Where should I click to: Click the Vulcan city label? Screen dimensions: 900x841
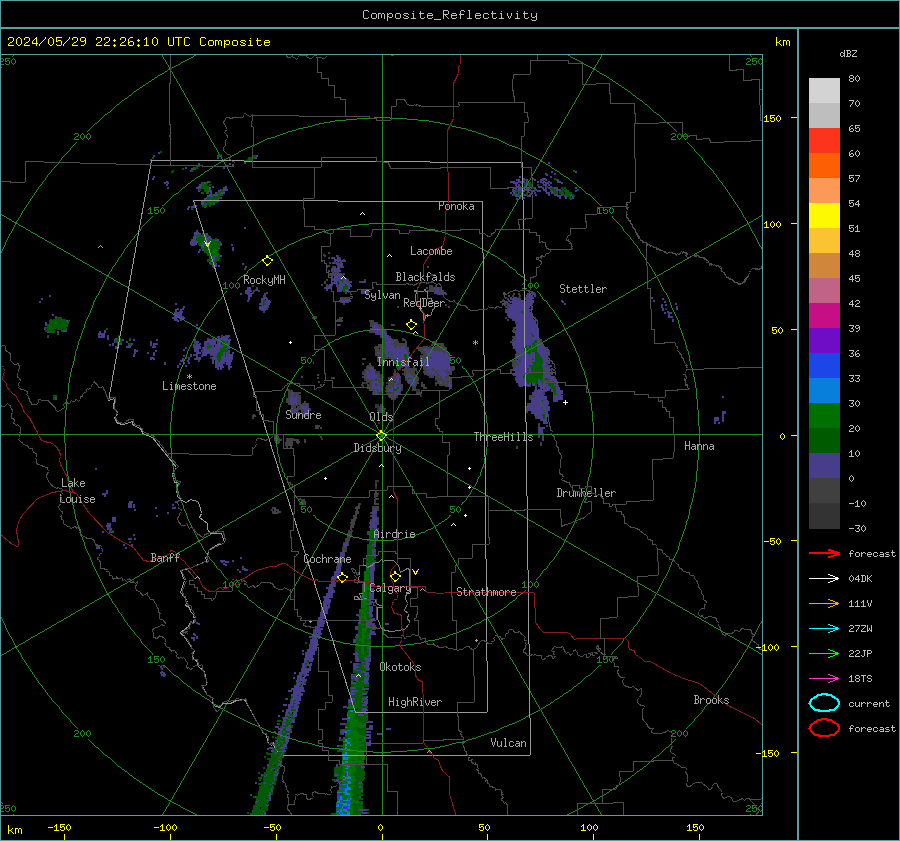pyautogui.click(x=508, y=743)
